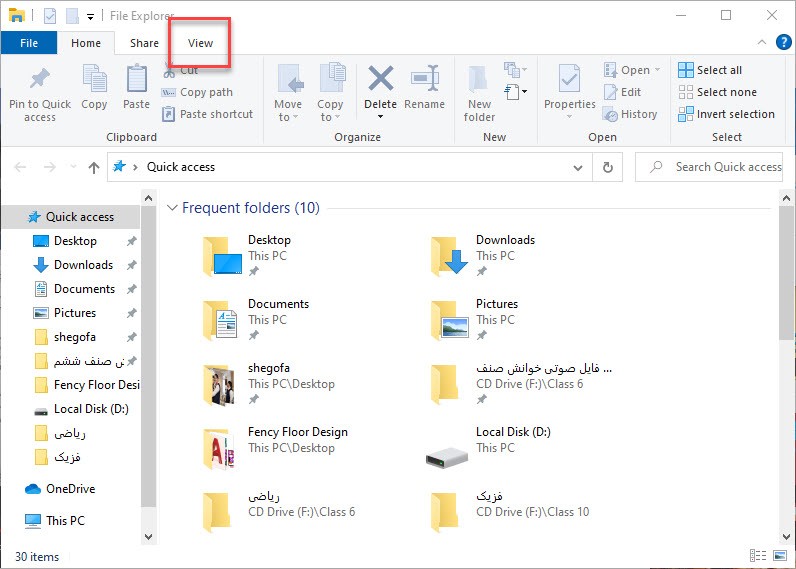Select Downloads frequent folder tile
The height and width of the screenshot is (569, 796).
pos(481,255)
